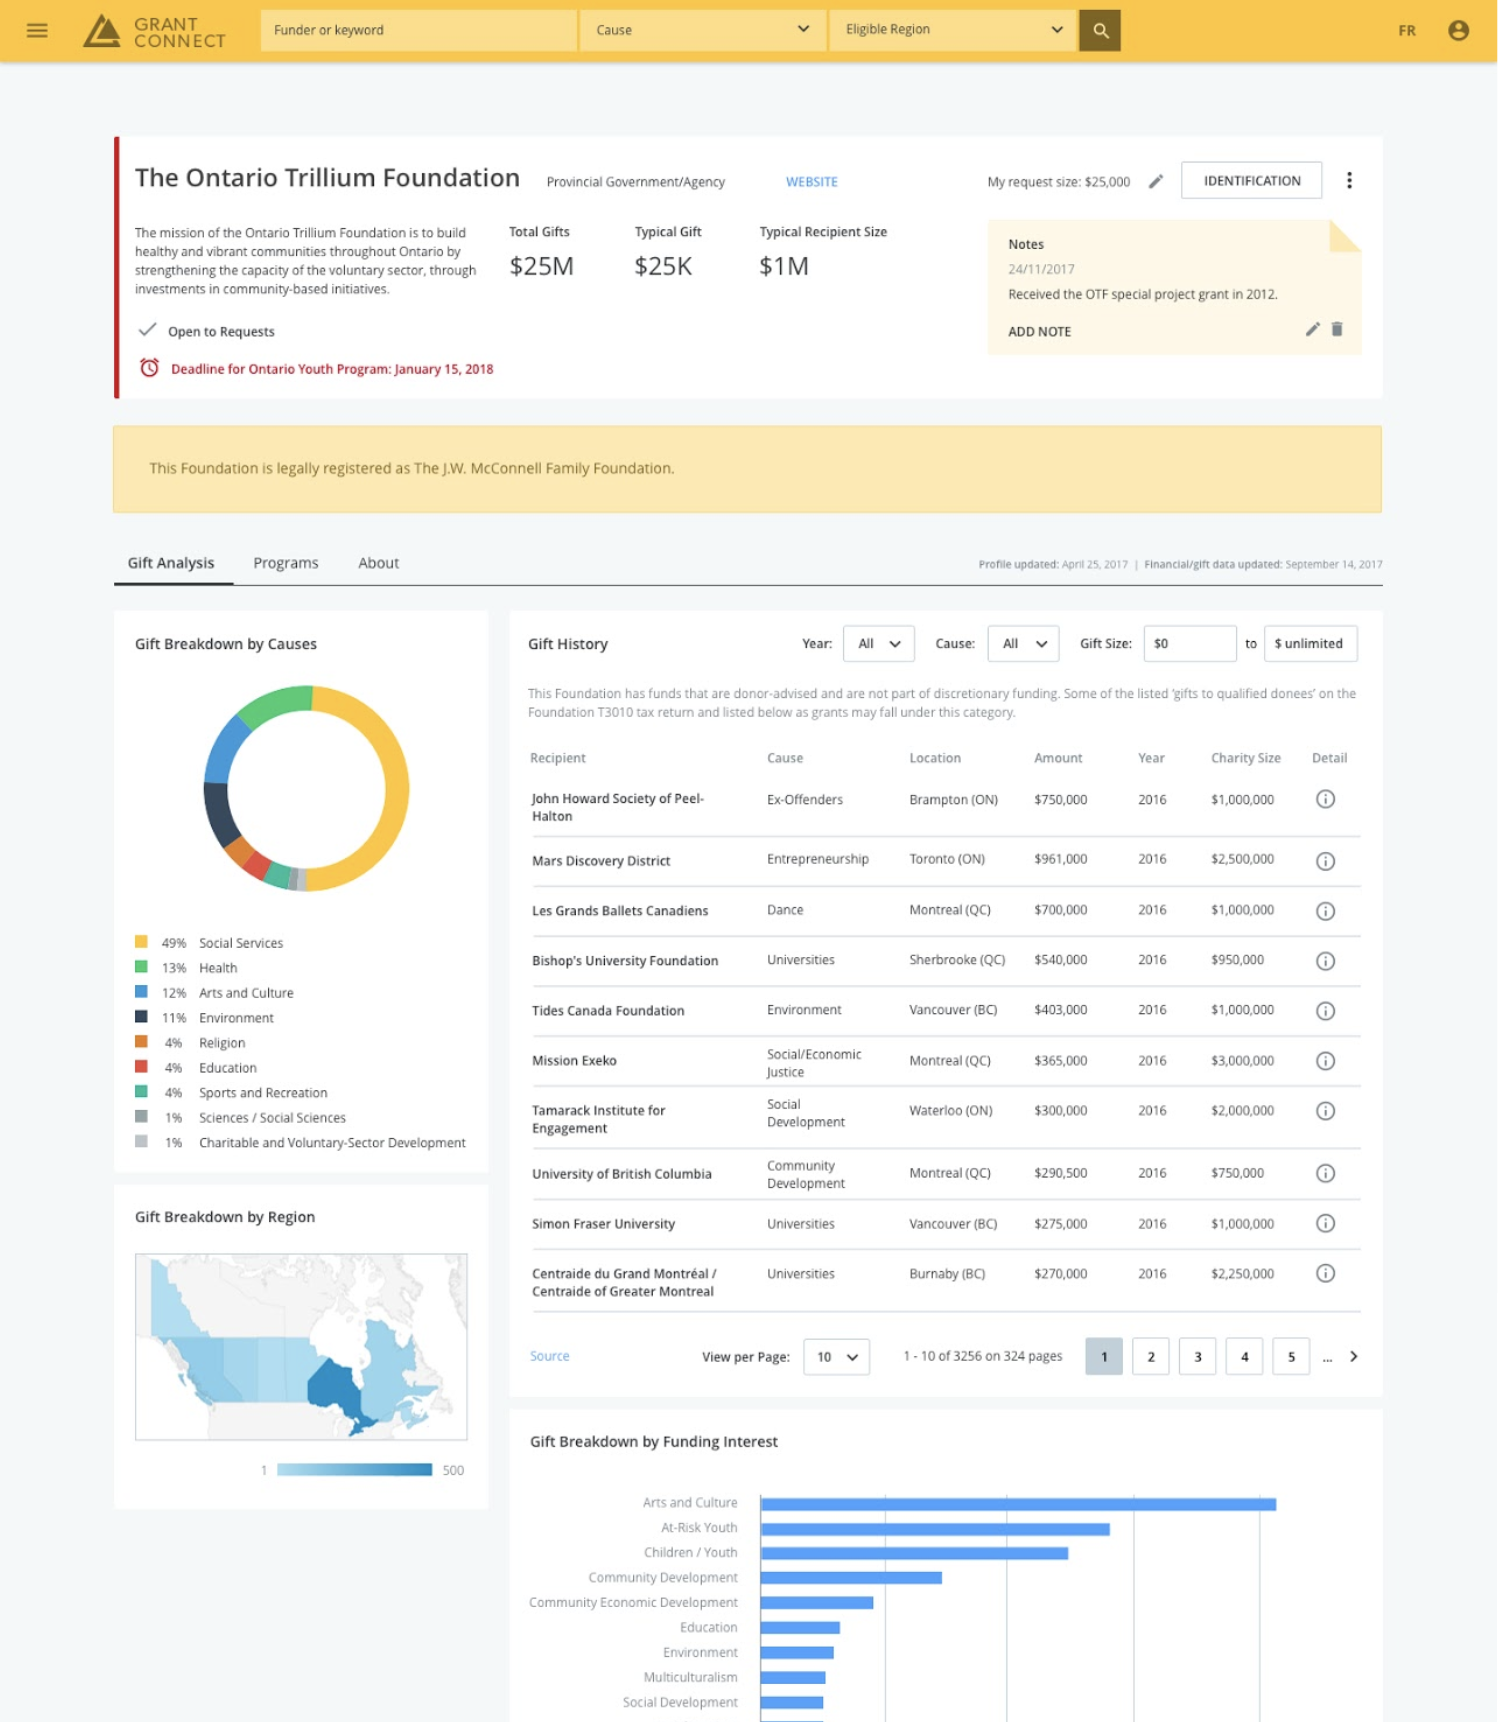Edit the note with the pencil icon
Screen dimensions: 1498x1722
click(1312, 329)
